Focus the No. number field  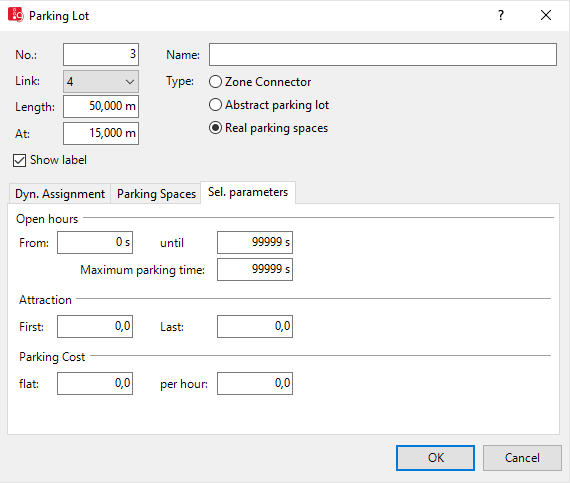pos(101,55)
